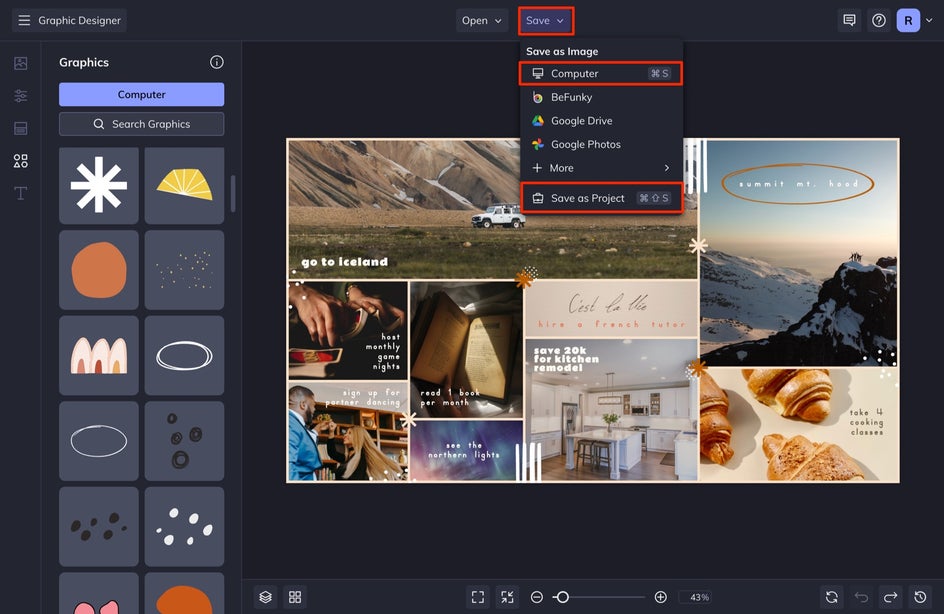Click the 'summit mt. hood' text on canvas
Viewport: 944px width, 614px height.
tap(798, 184)
